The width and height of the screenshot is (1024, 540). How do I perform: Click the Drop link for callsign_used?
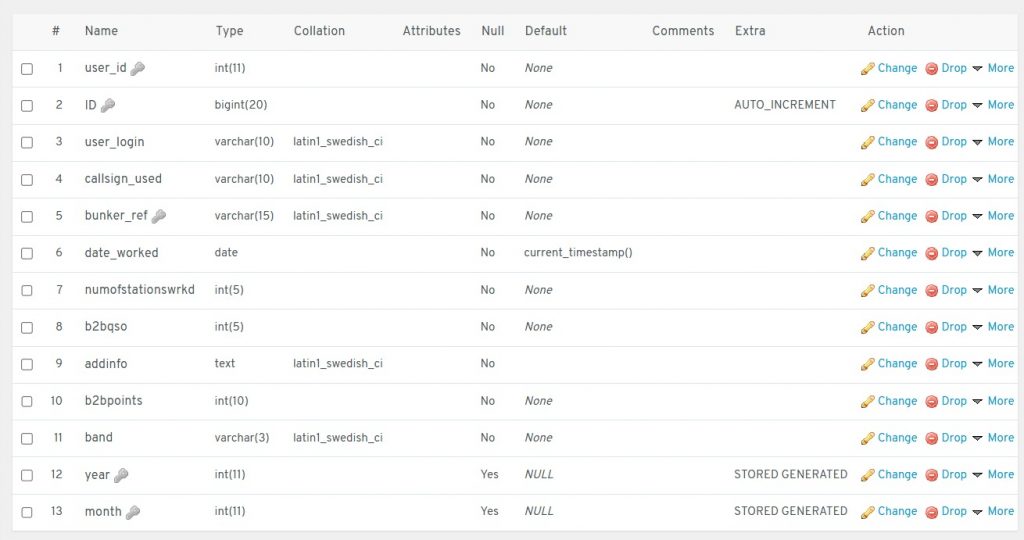click(x=953, y=179)
